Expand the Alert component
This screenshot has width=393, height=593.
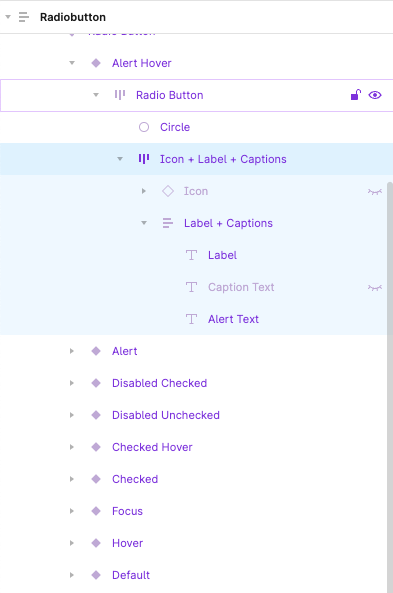72,351
